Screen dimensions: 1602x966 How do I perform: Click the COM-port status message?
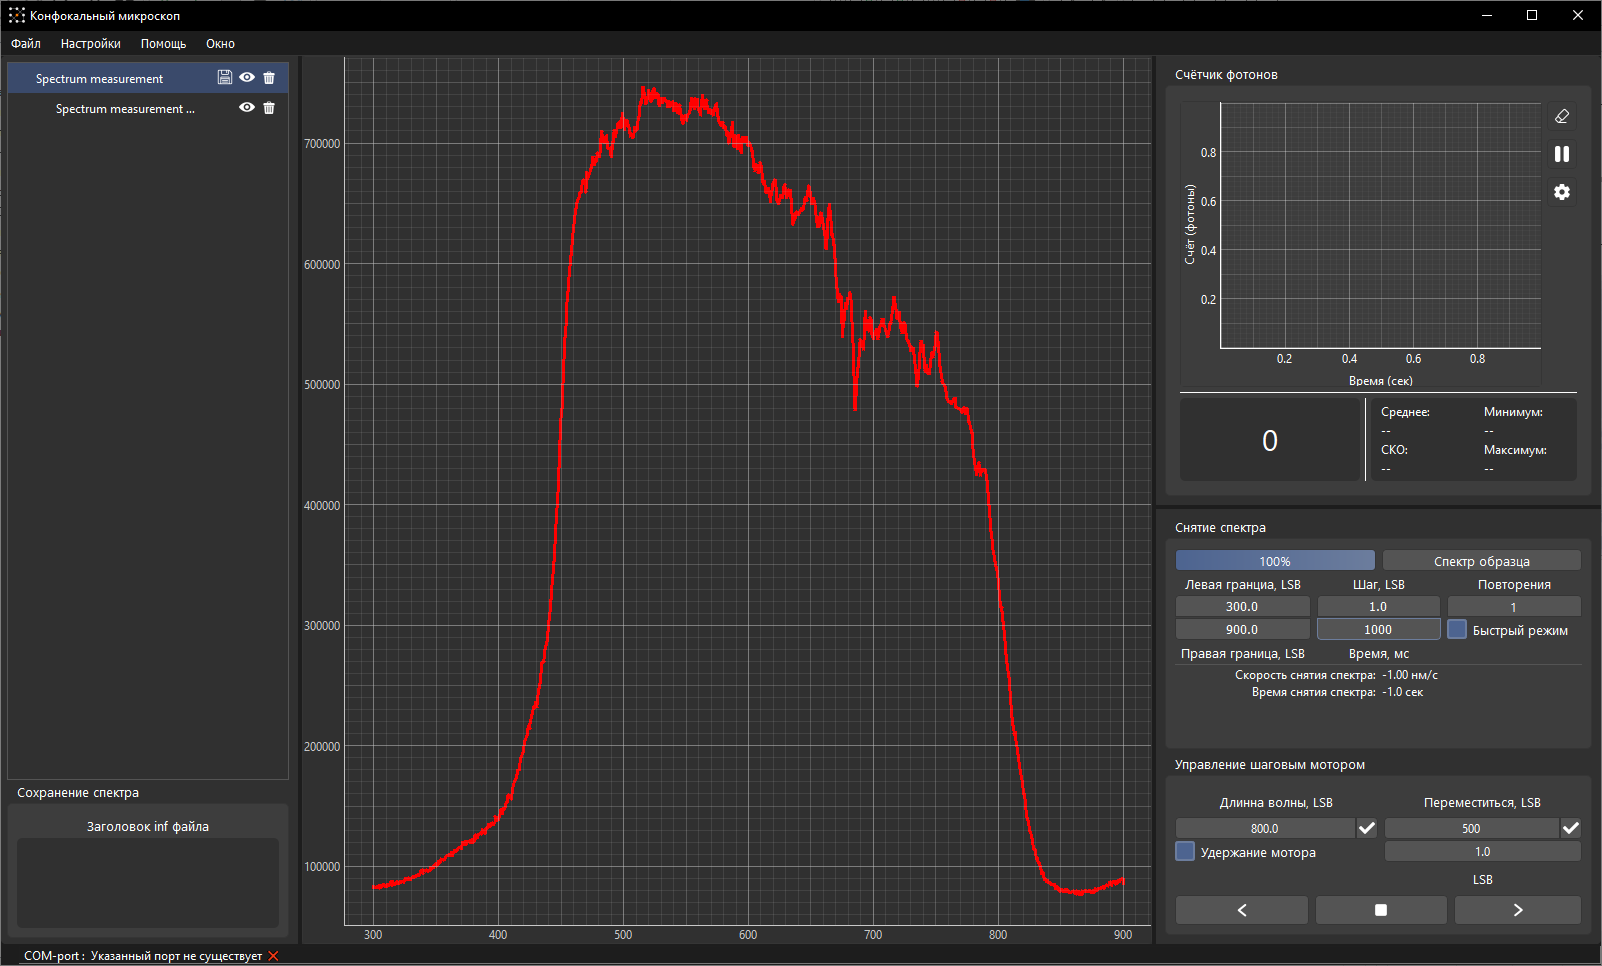143,956
